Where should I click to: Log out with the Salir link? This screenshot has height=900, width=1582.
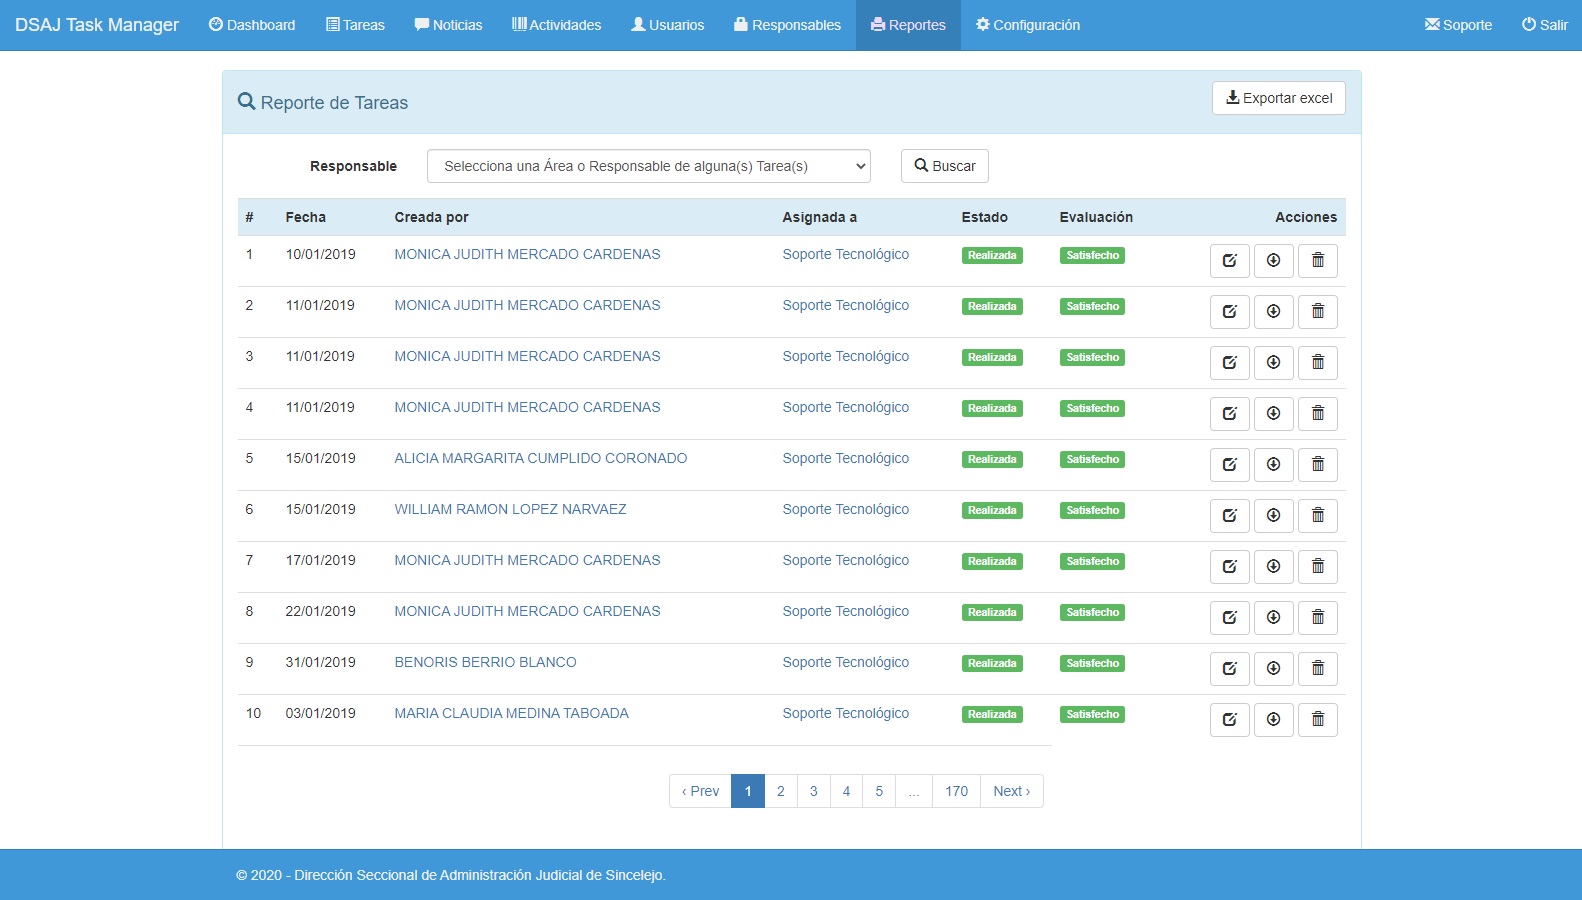(1544, 25)
